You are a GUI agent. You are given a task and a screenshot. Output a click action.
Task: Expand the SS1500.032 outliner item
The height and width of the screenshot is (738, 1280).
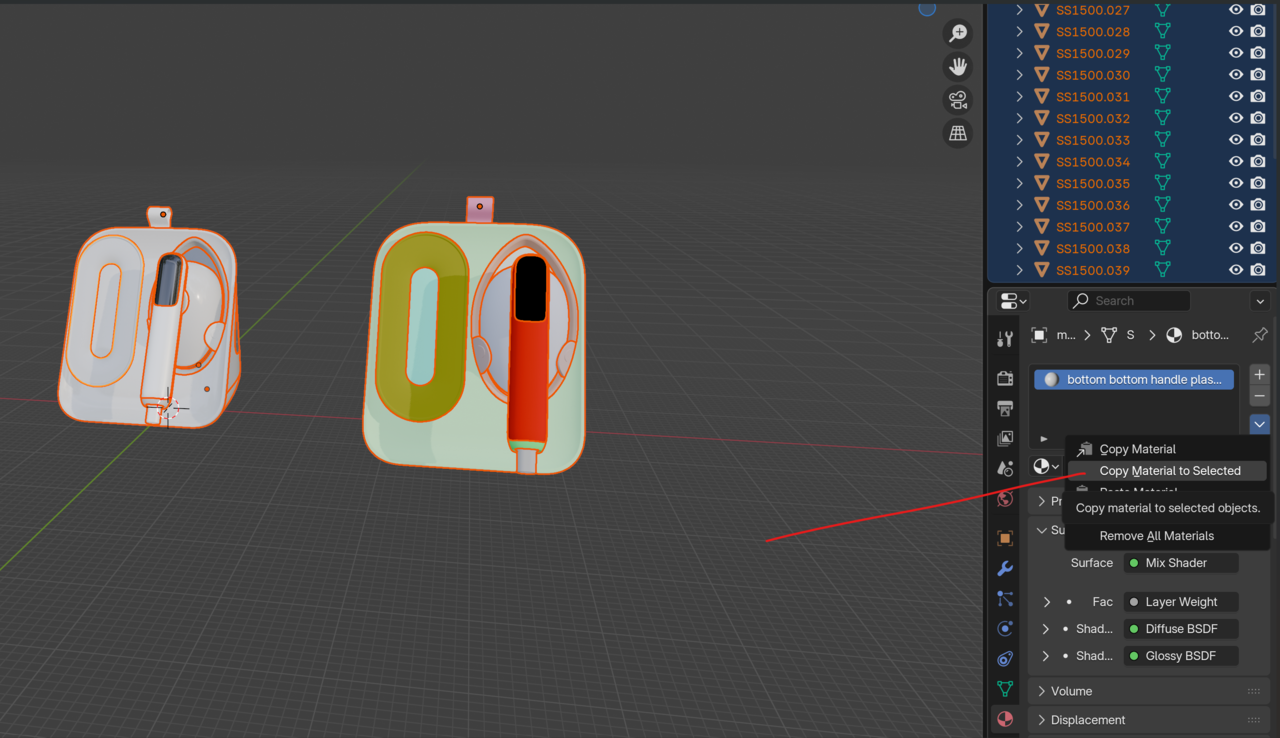pyautogui.click(x=1019, y=118)
